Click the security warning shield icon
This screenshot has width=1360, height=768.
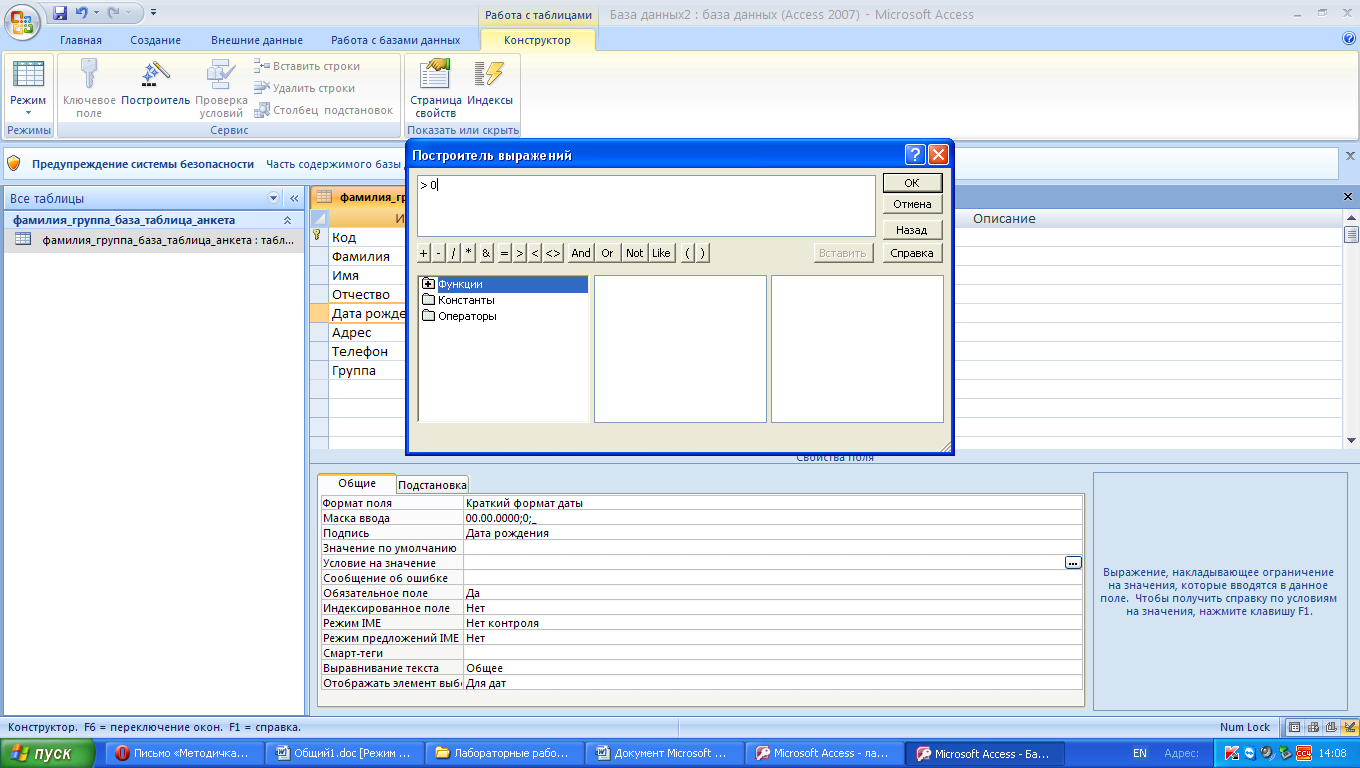[14, 163]
